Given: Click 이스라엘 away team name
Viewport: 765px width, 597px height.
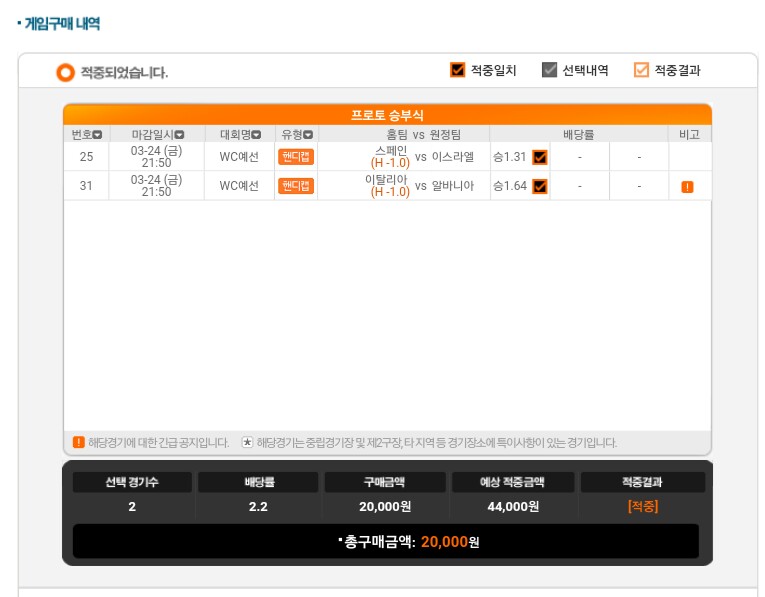Looking at the screenshot, I should [x=453, y=157].
